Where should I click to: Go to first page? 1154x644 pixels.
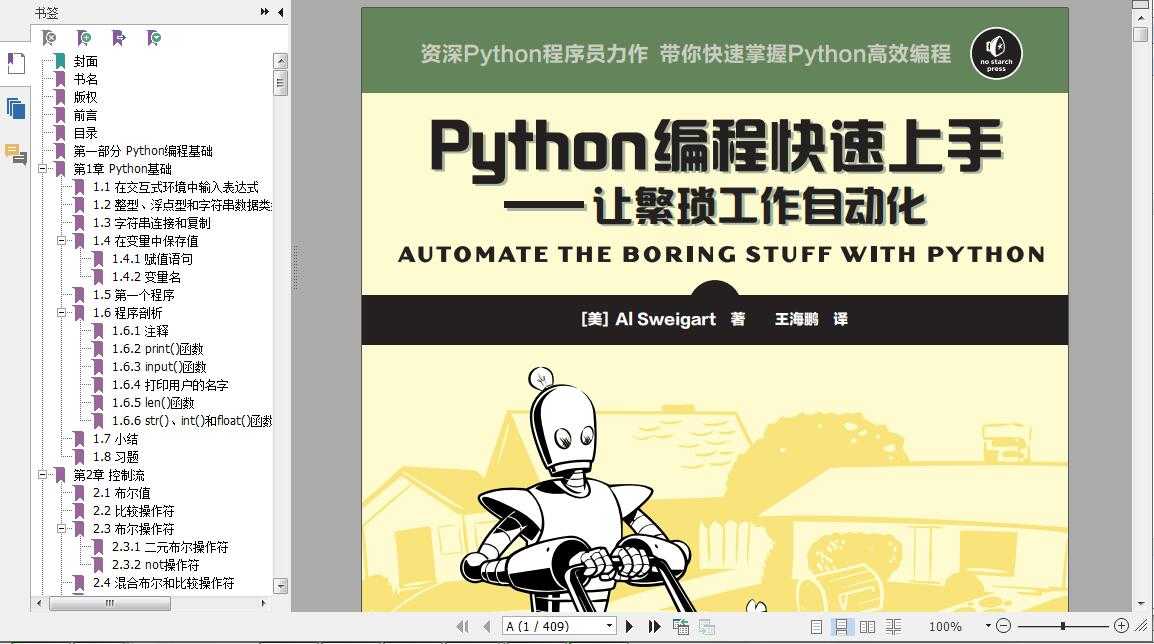462,626
